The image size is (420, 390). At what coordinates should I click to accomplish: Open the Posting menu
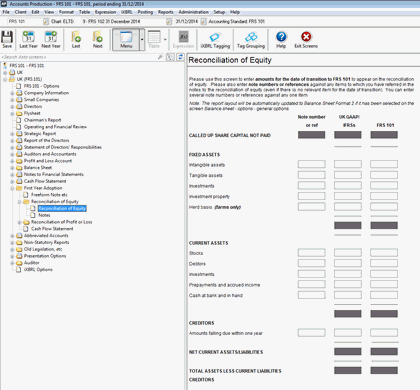click(x=145, y=12)
